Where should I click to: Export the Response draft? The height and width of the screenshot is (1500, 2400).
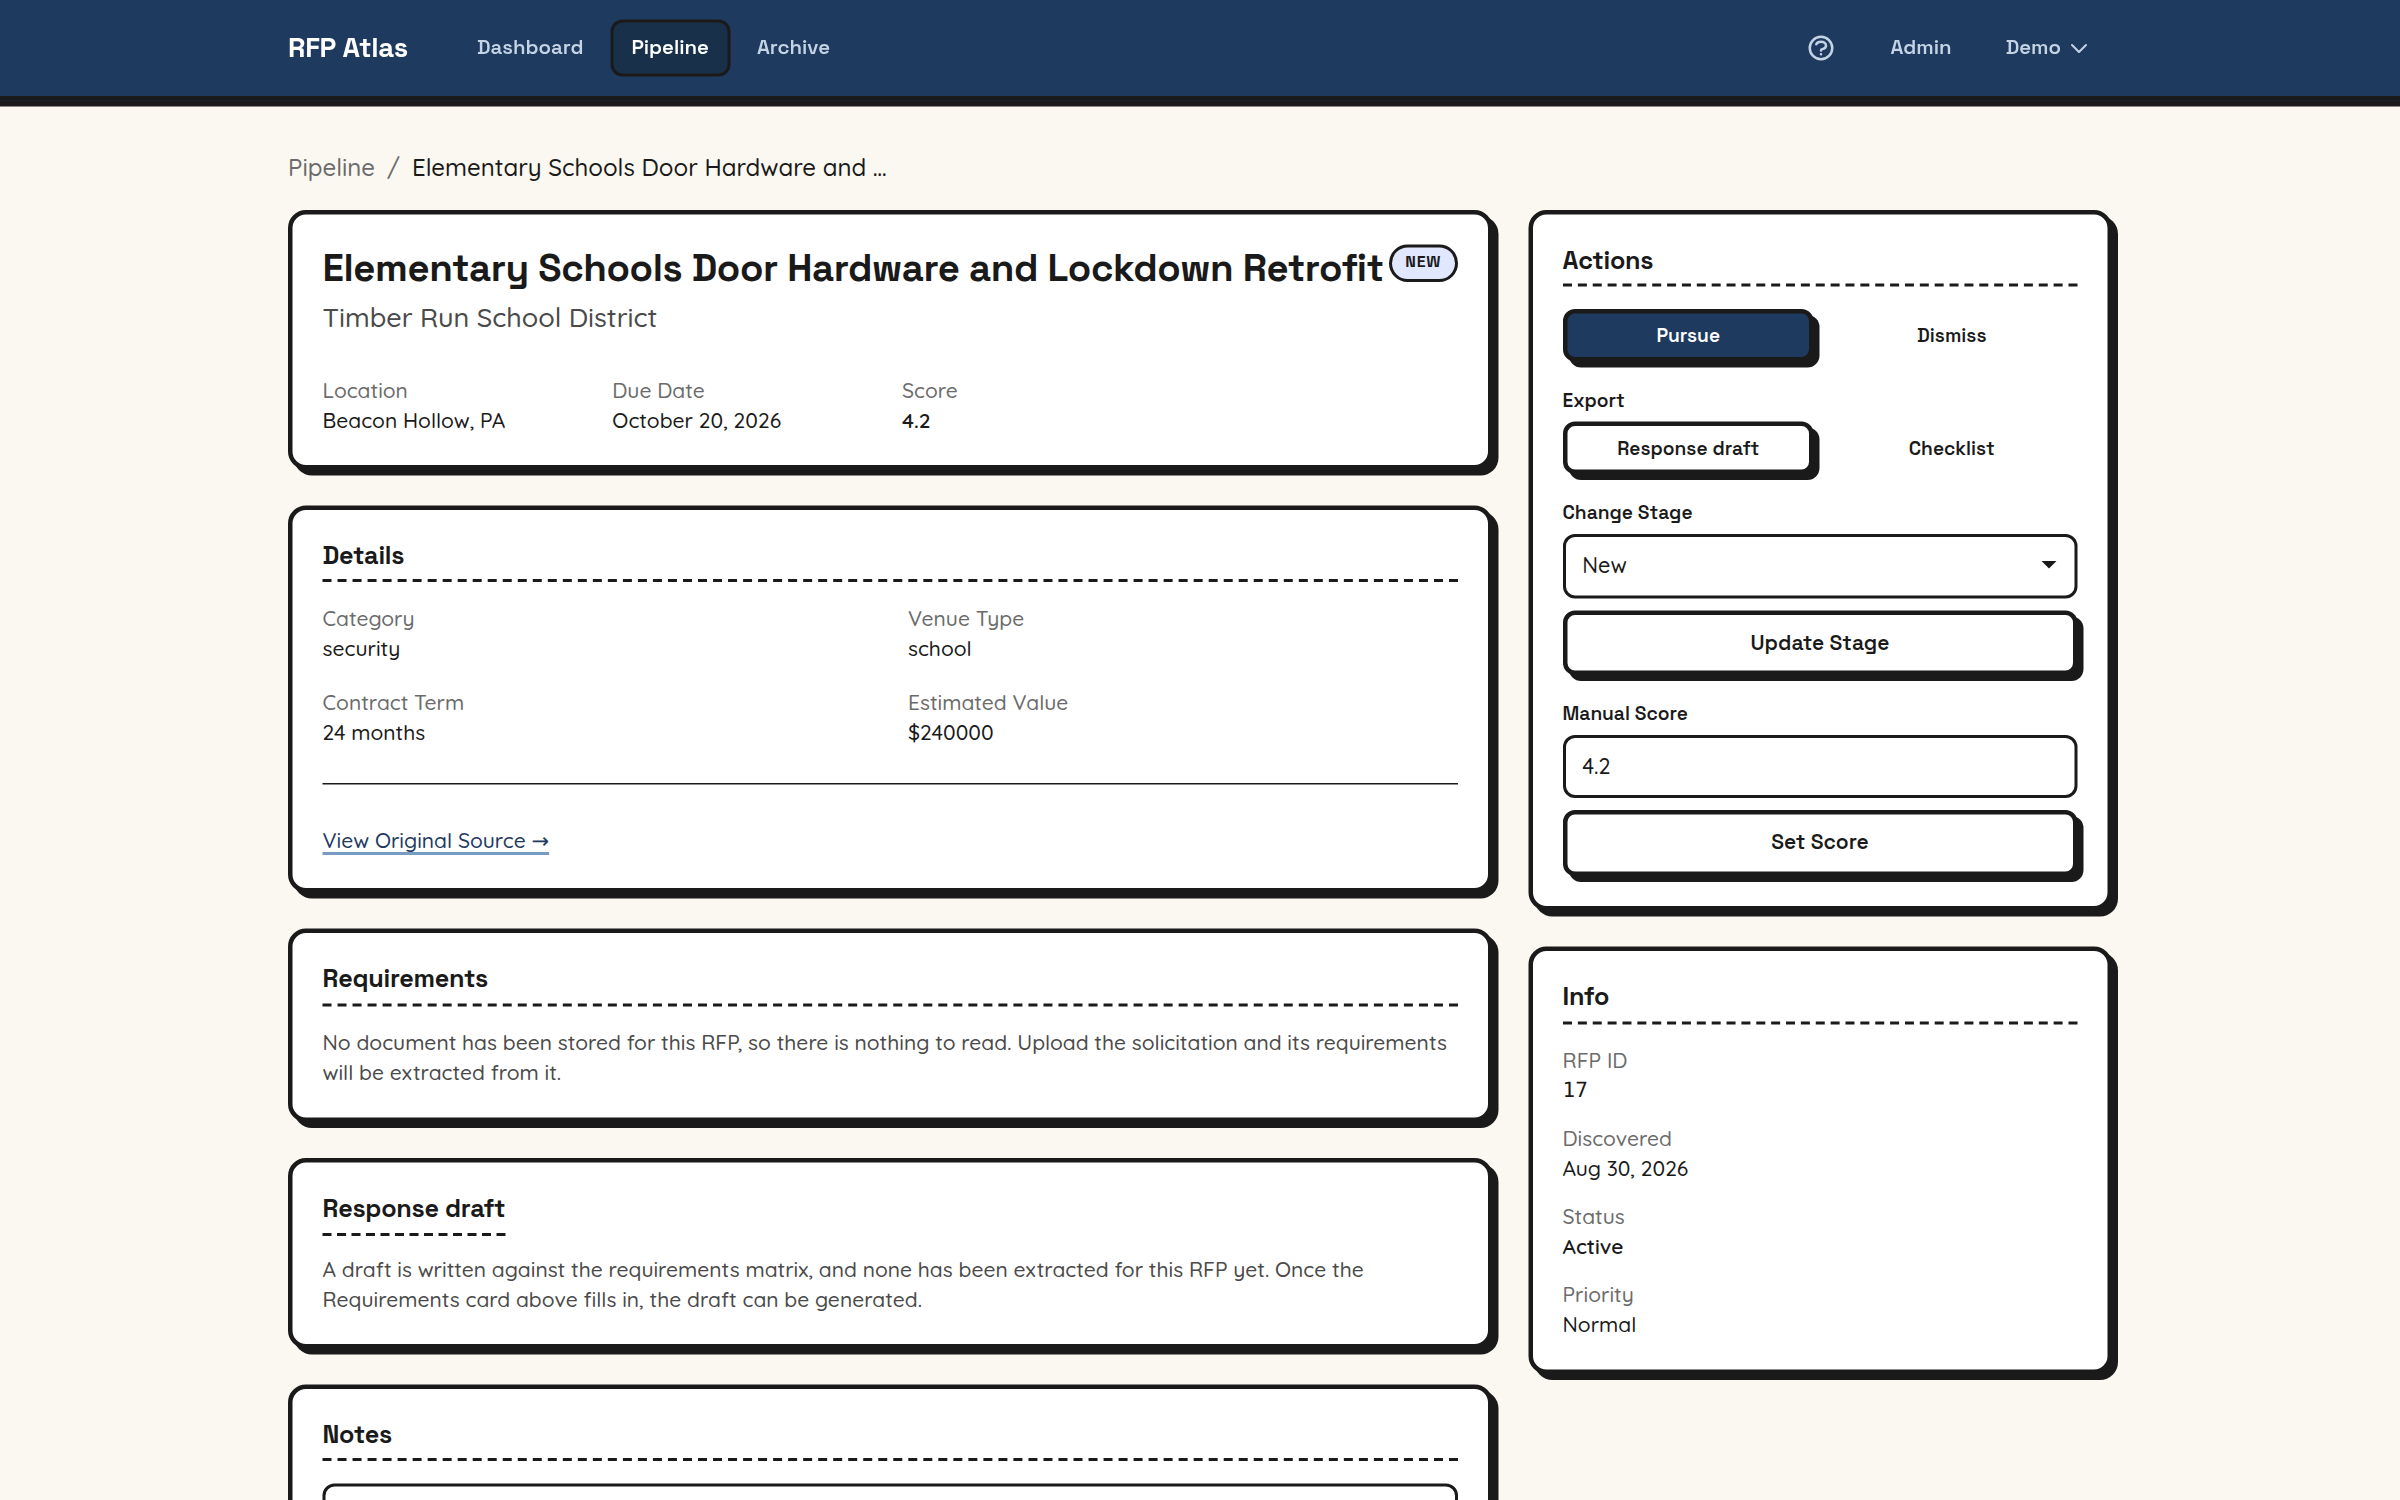1688,449
